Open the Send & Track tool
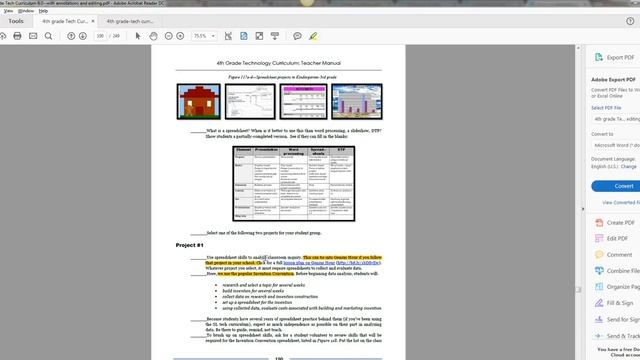This screenshot has width=640, height=360. (x=617, y=336)
